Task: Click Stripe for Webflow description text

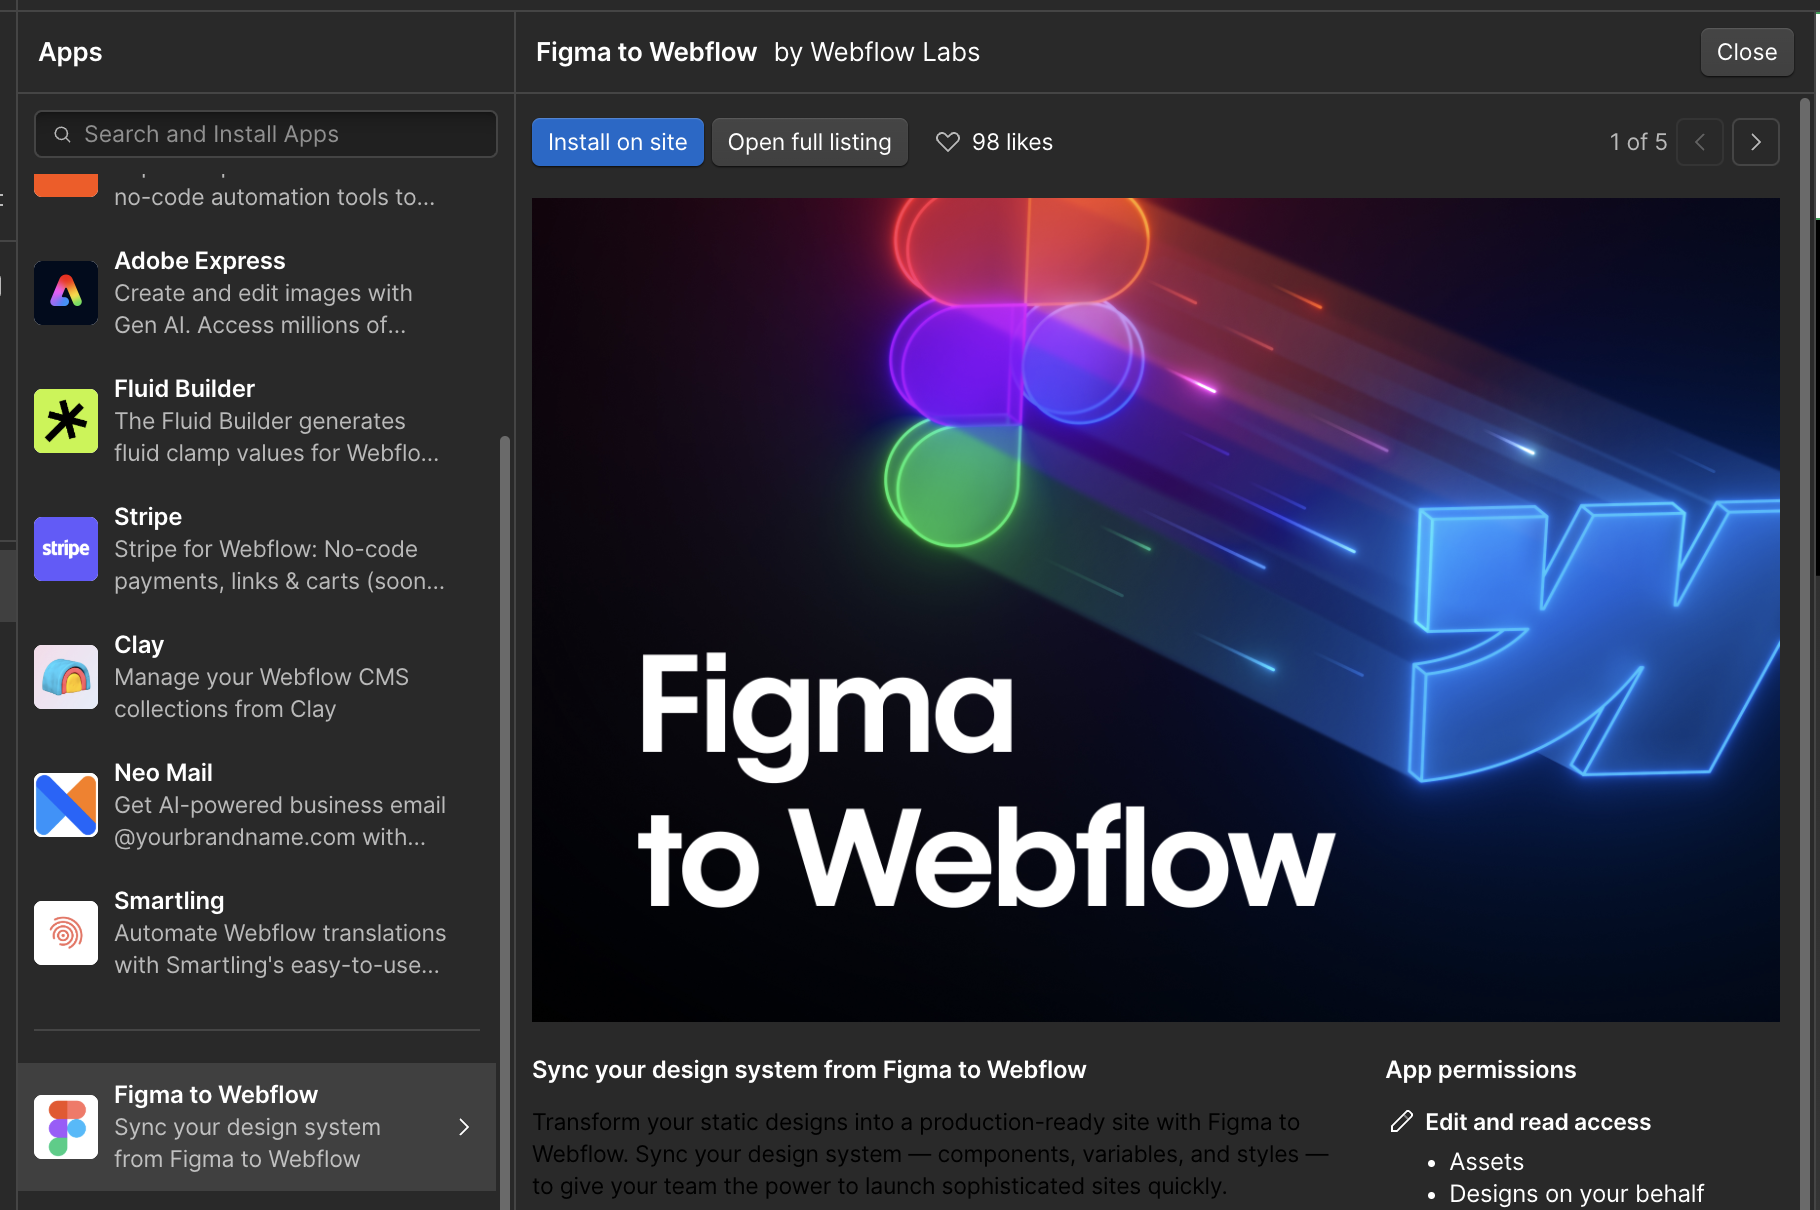Action: [279, 565]
